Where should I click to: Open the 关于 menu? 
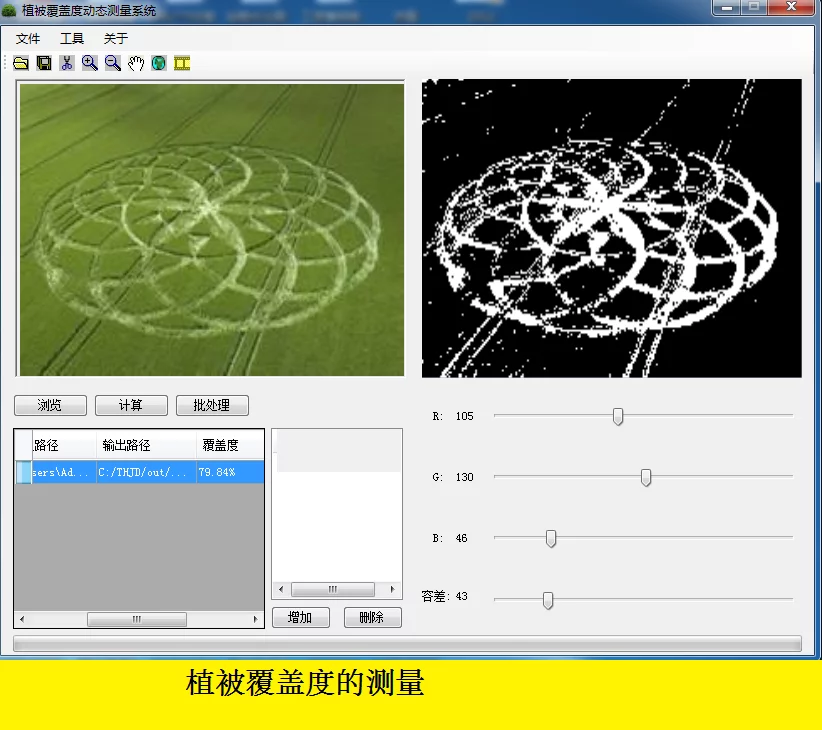[116, 38]
